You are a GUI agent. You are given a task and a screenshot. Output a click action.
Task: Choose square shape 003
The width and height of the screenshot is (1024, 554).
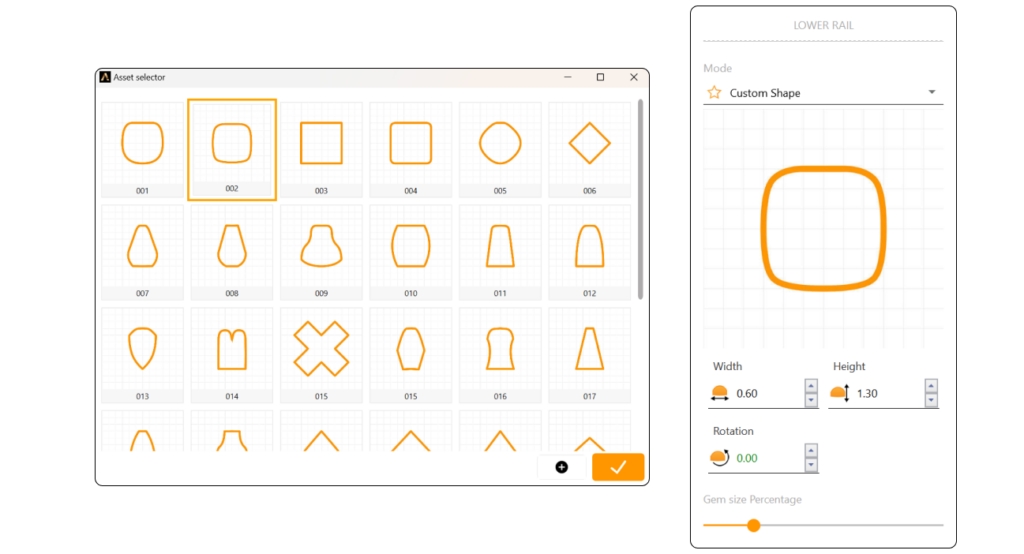tap(321, 149)
